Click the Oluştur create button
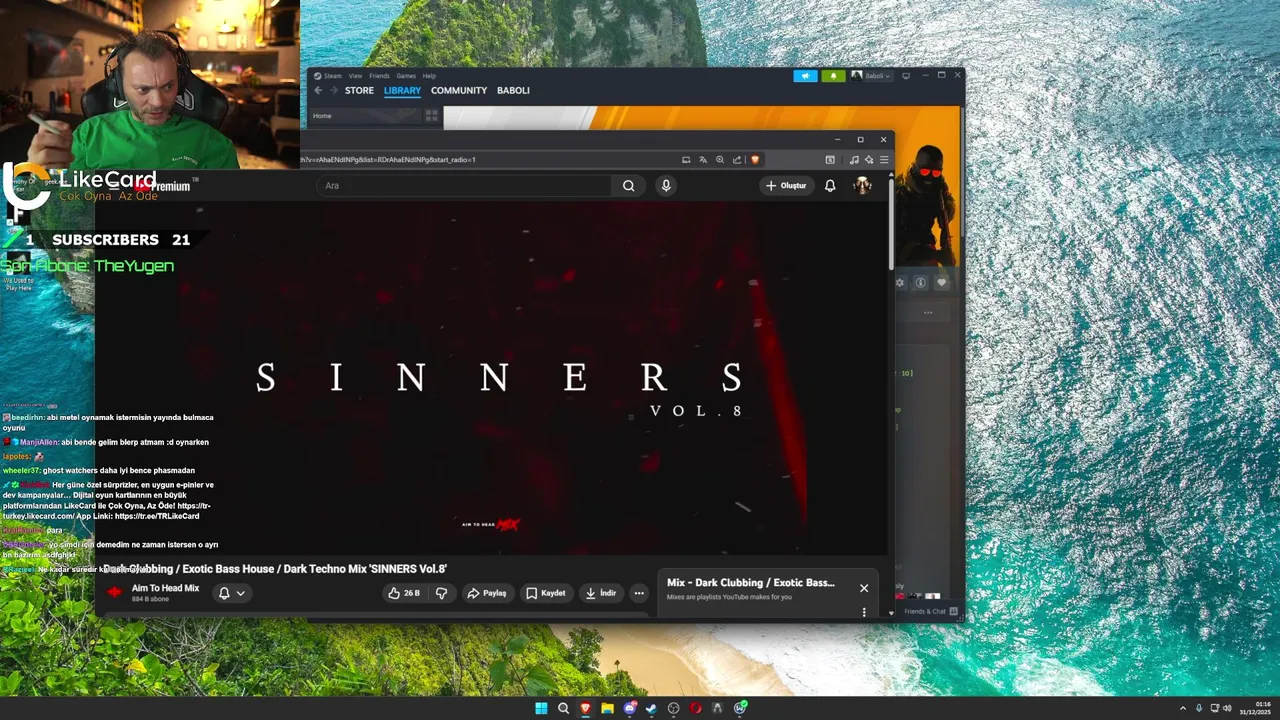This screenshot has width=1280, height=720. point(786,186)
